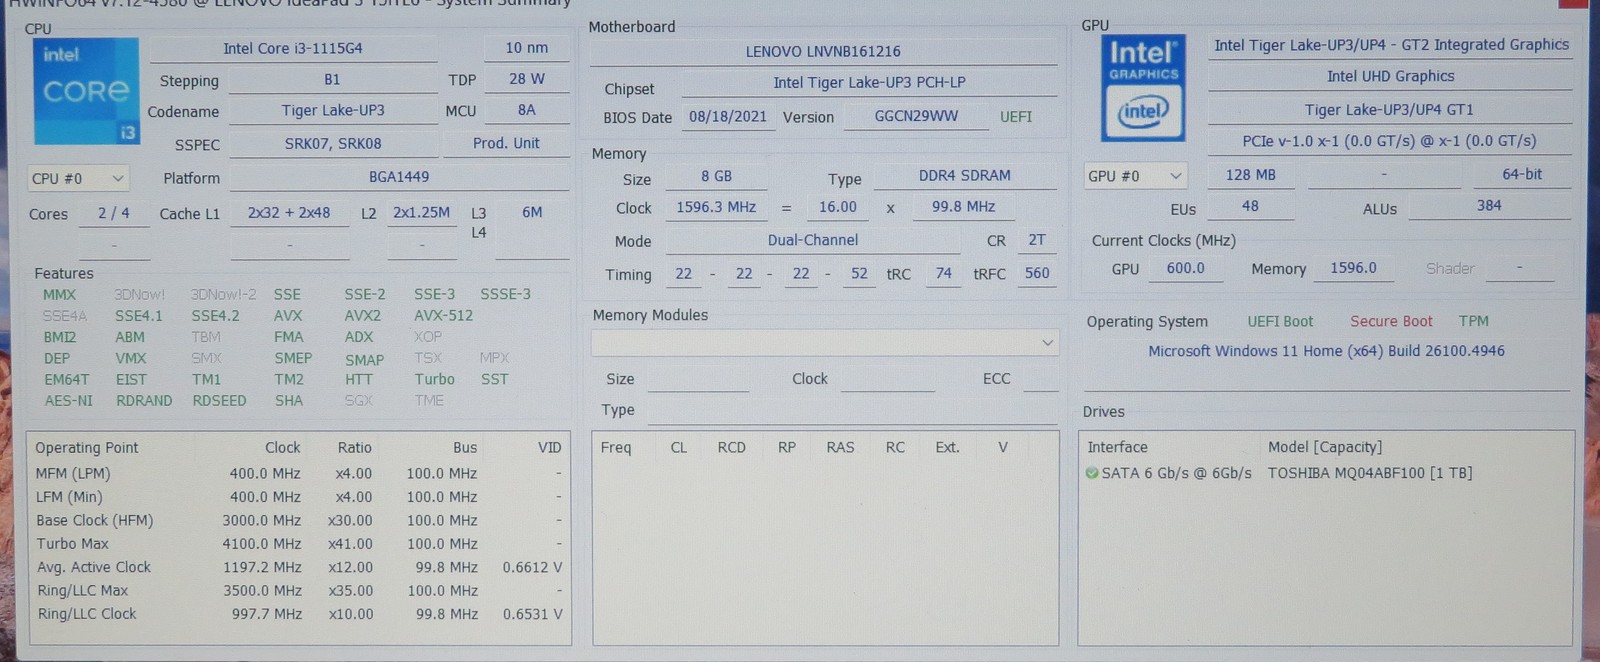This screenshot has width=1600, height=662.
Task: Click the Intel Core i3-1115G4 name field
Action: (293, 48)
